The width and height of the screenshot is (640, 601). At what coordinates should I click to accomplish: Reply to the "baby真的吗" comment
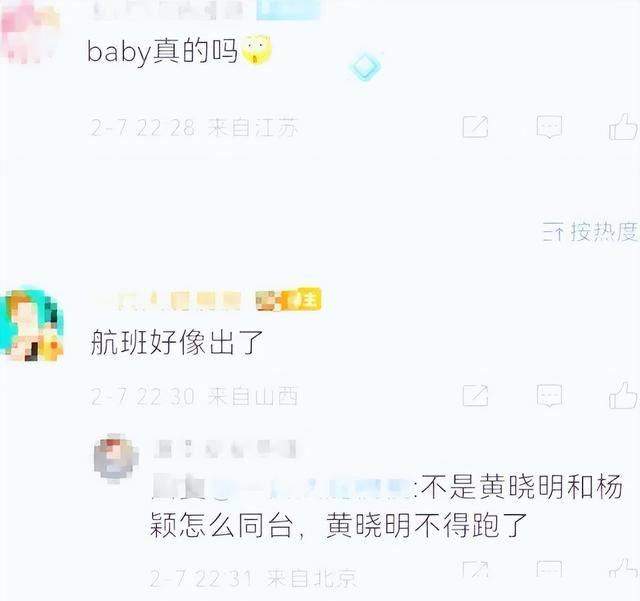[549, 127]
